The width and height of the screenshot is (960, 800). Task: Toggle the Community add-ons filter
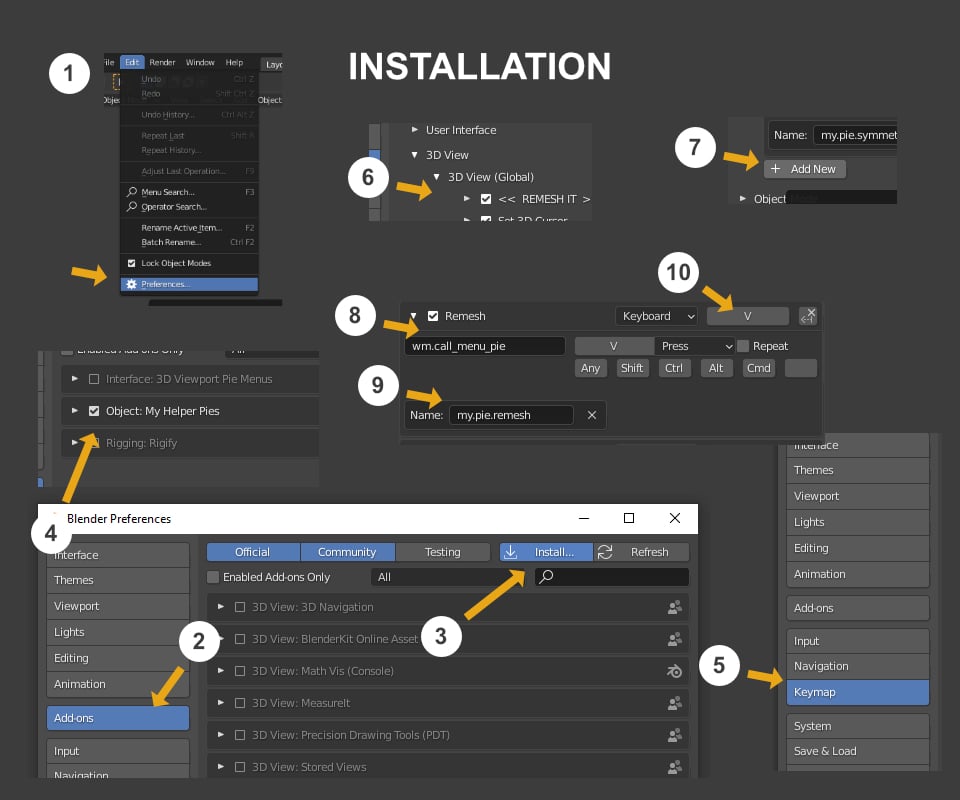(347, 552)
